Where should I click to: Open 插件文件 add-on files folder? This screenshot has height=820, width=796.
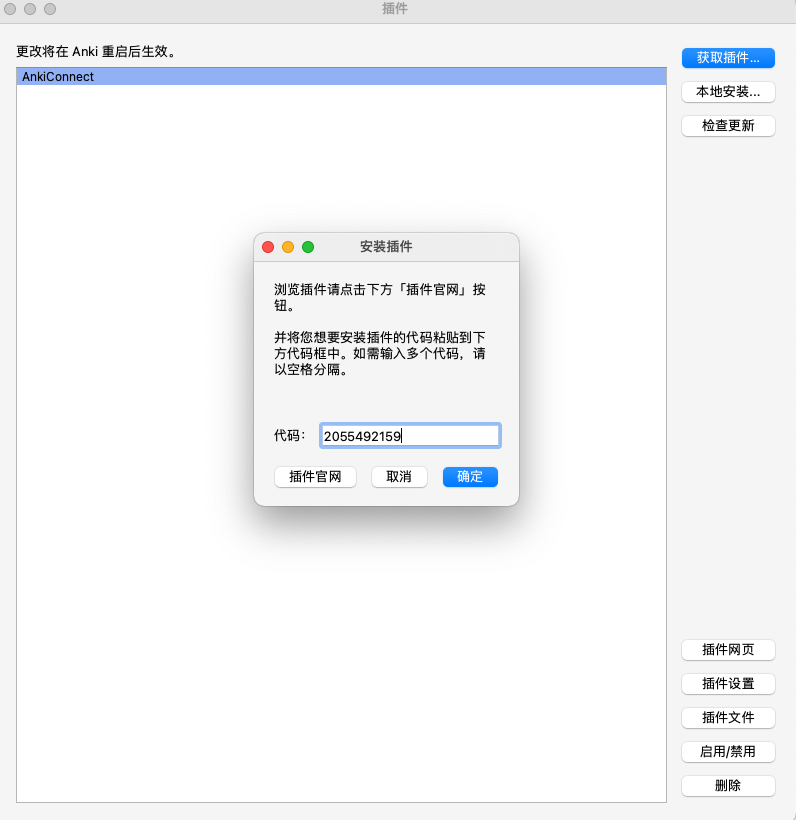pos(728,718)
